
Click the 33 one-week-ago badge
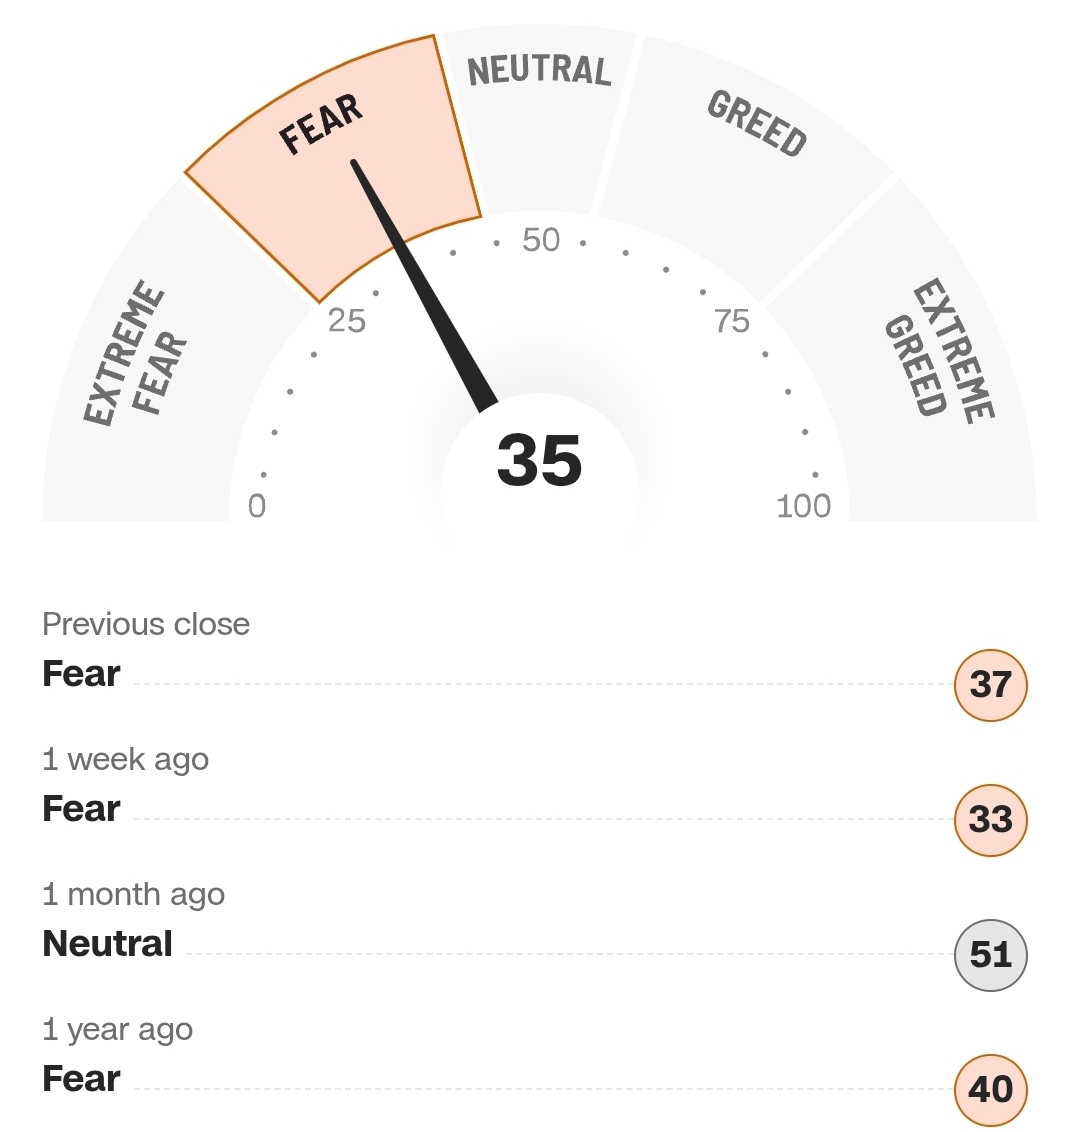pyautogui.click(x=990, y=820)
